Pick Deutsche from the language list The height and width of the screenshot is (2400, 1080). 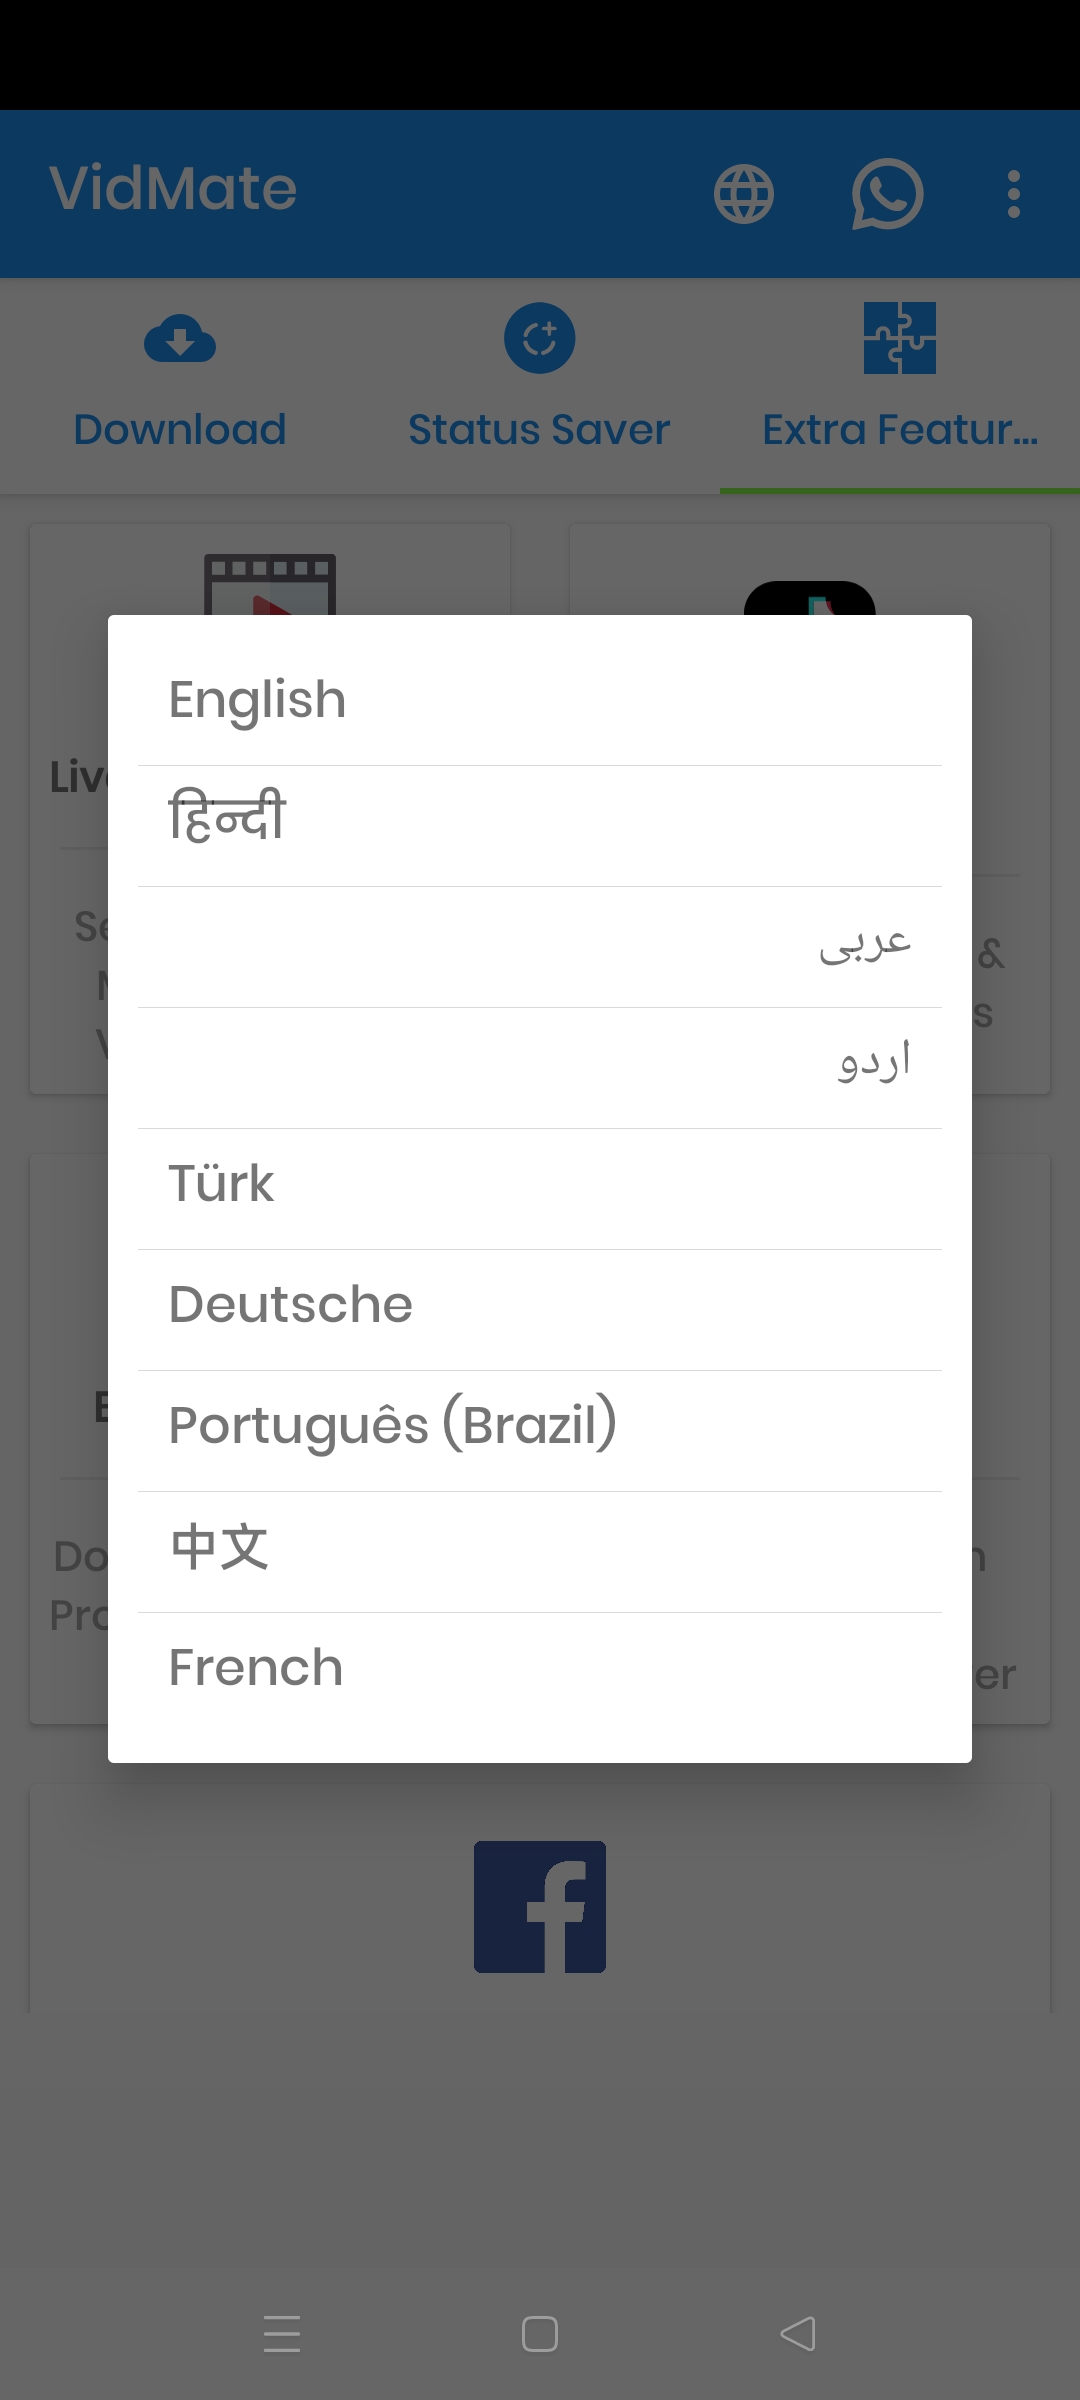pos(540,1306)
